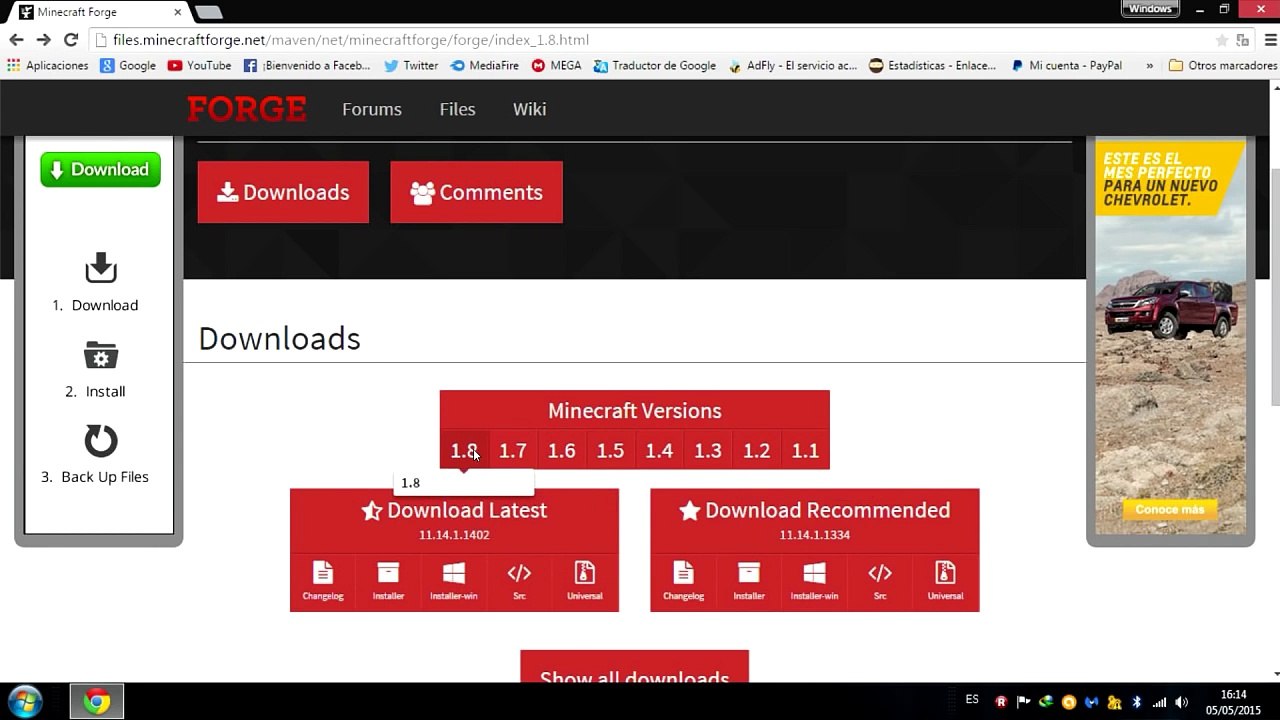Expand the Otros marcadores bookmark folder
The image size is (1280, 720).
(1223, 66)
